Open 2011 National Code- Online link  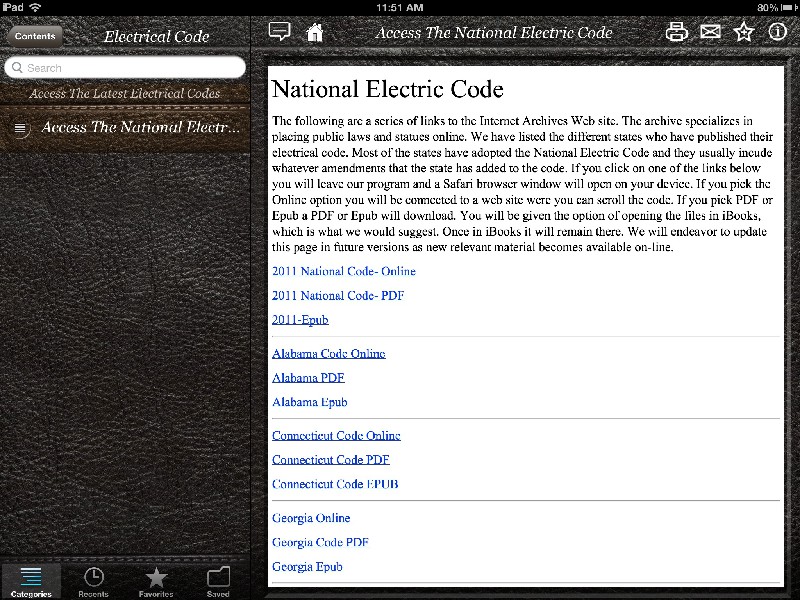343,271
